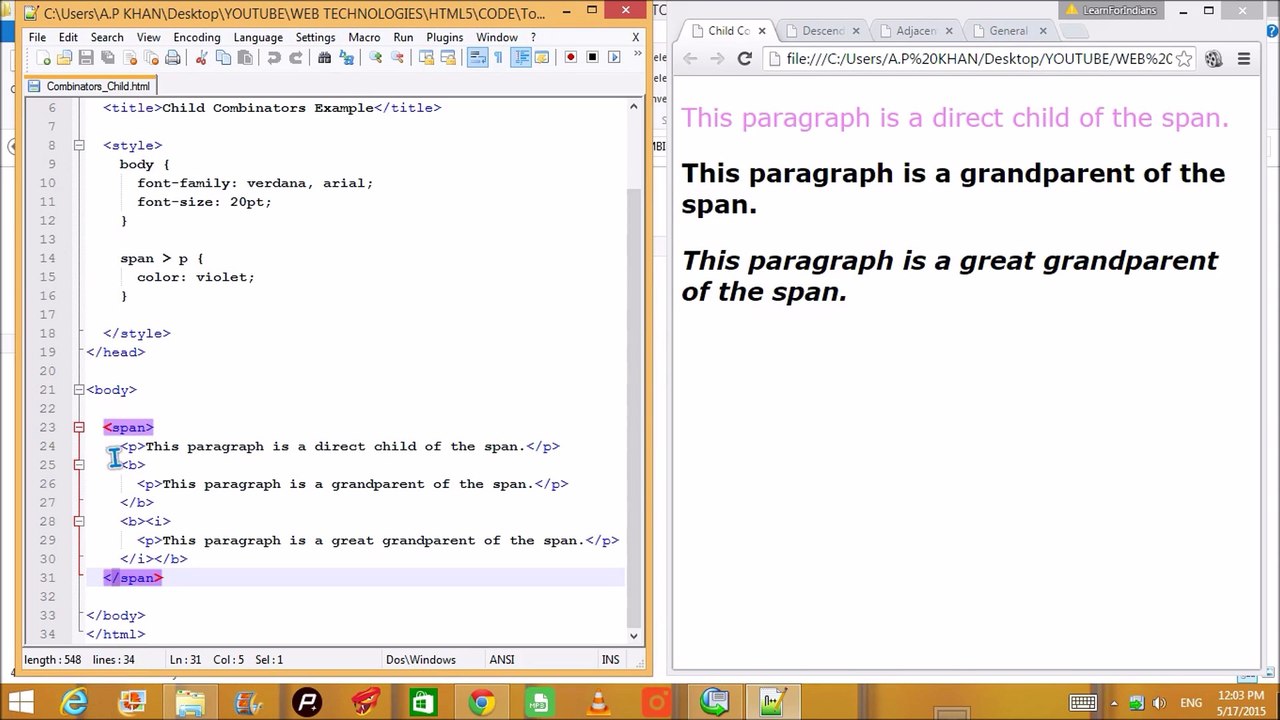The image size is (1280, 720).
Task: Click INS mode indicator in status bar
Action: (610, 660)
